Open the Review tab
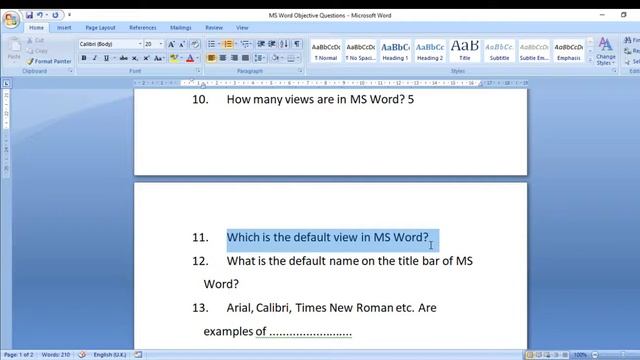The image size is (640, 360). [214, 28]
